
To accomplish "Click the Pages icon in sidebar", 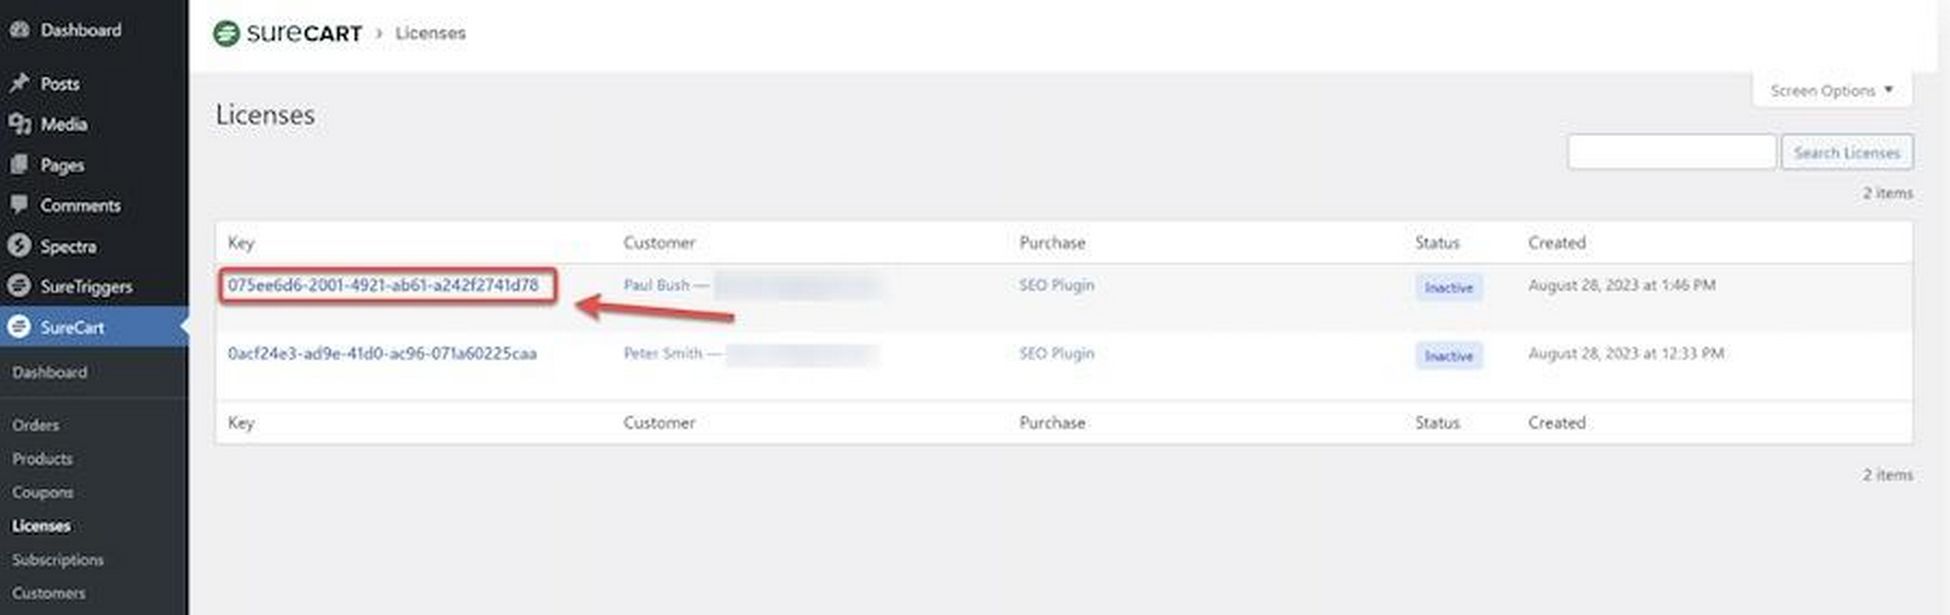I will click(x=19, y=165).
